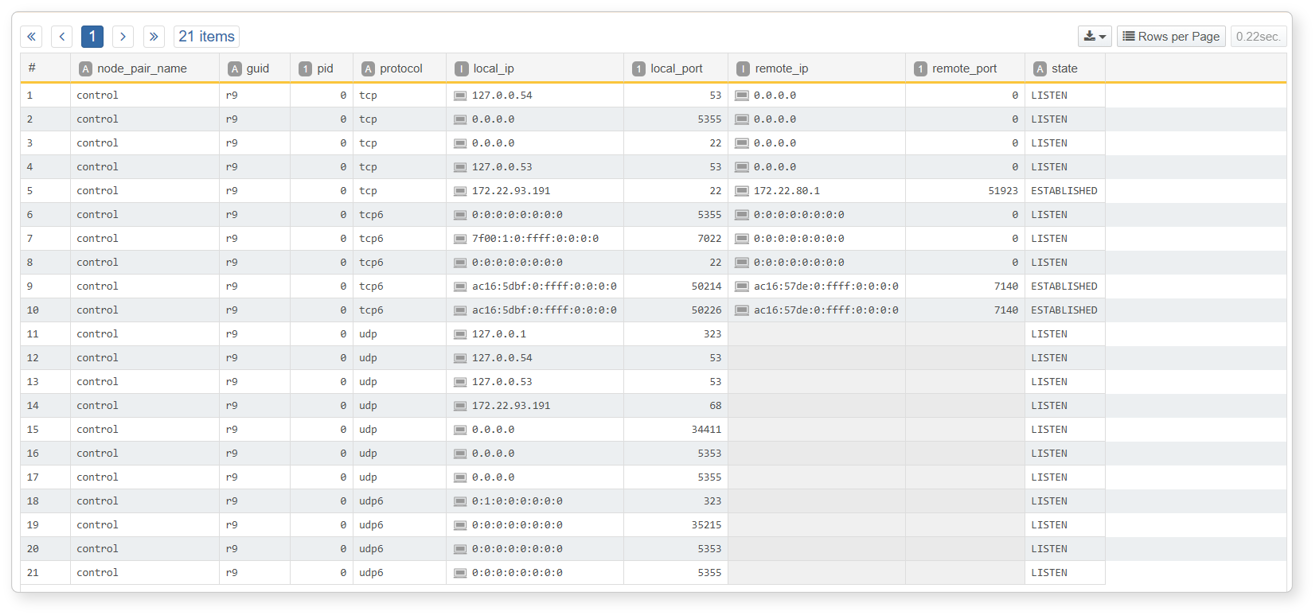
Task: Sort by remote_ip column header
Action: pyautogui.click(x=781, y=69)
